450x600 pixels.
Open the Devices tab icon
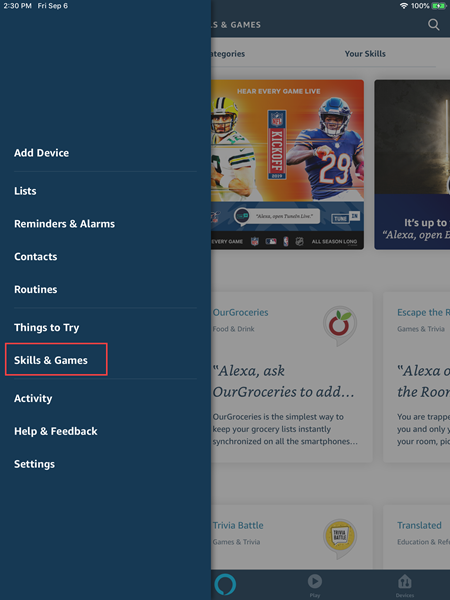pos(405,582)
